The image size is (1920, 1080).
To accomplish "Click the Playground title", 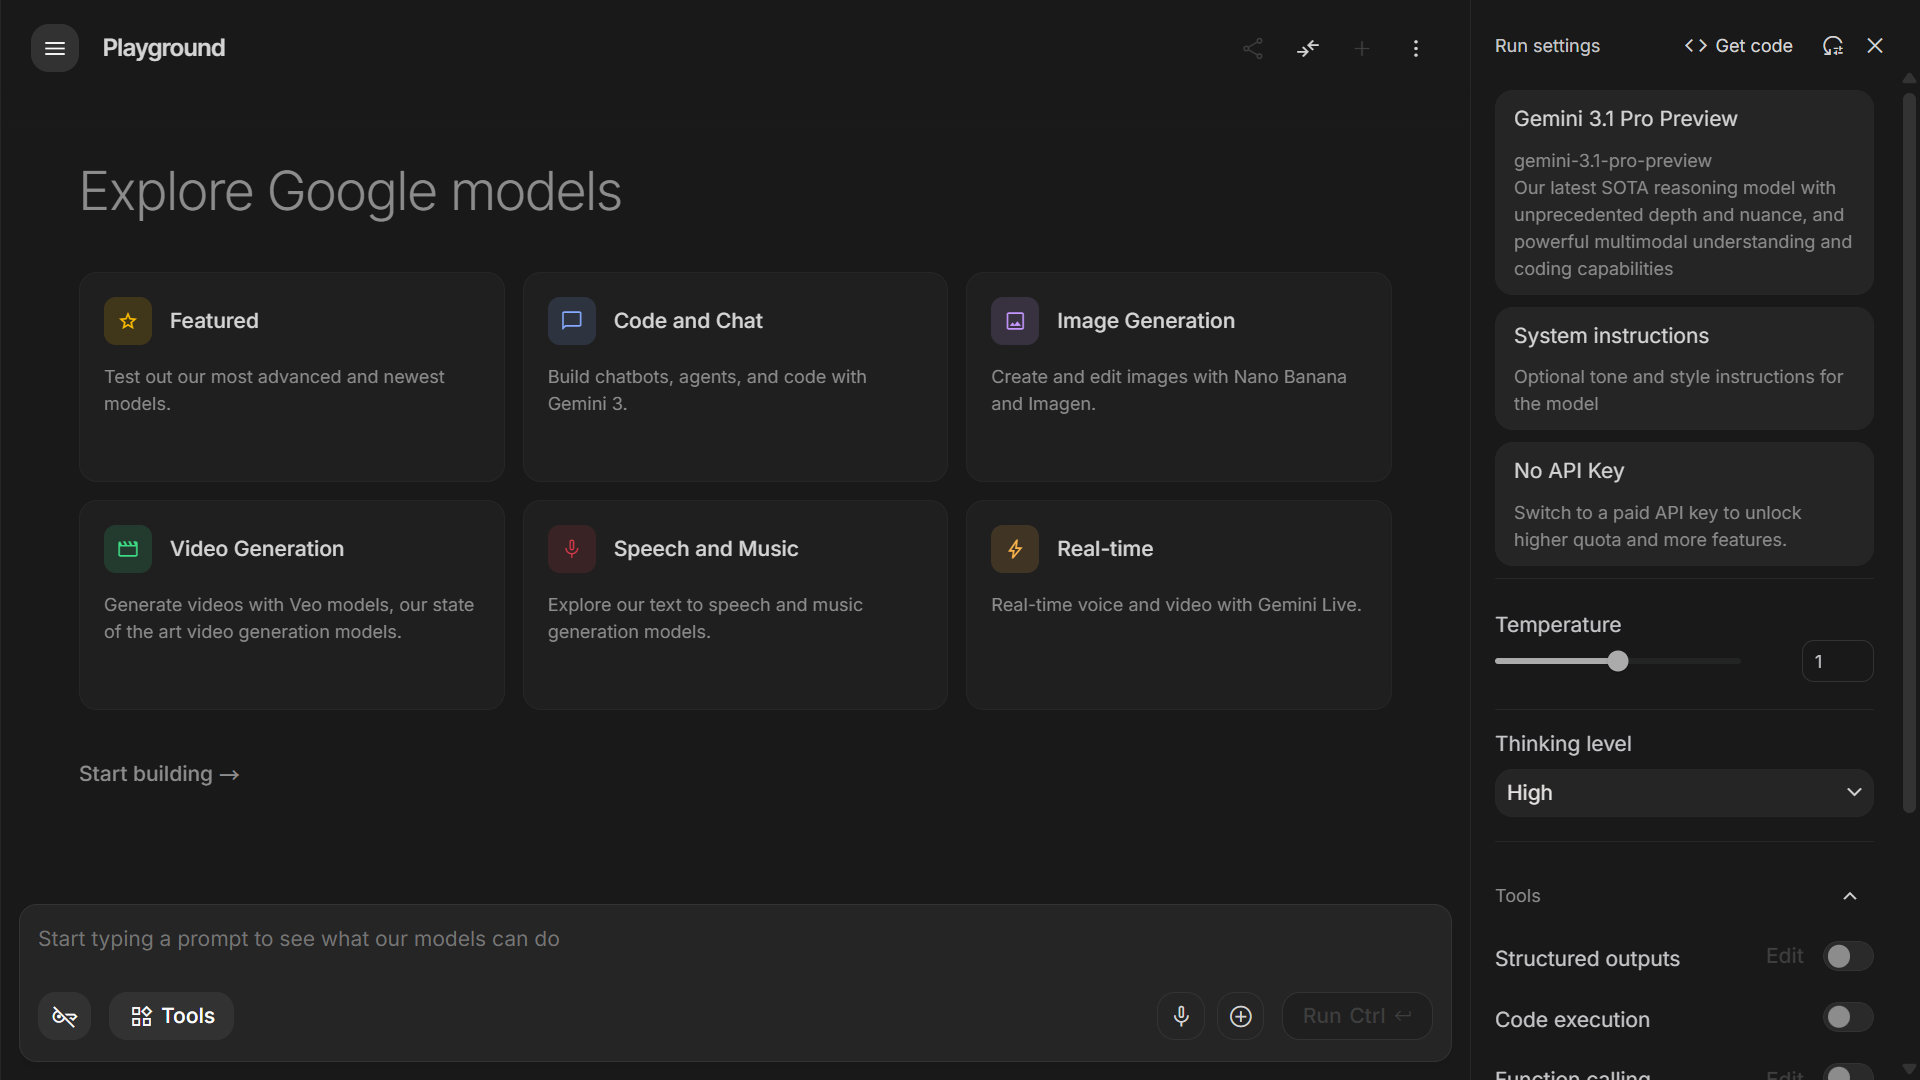I will [x=164, y=48].
